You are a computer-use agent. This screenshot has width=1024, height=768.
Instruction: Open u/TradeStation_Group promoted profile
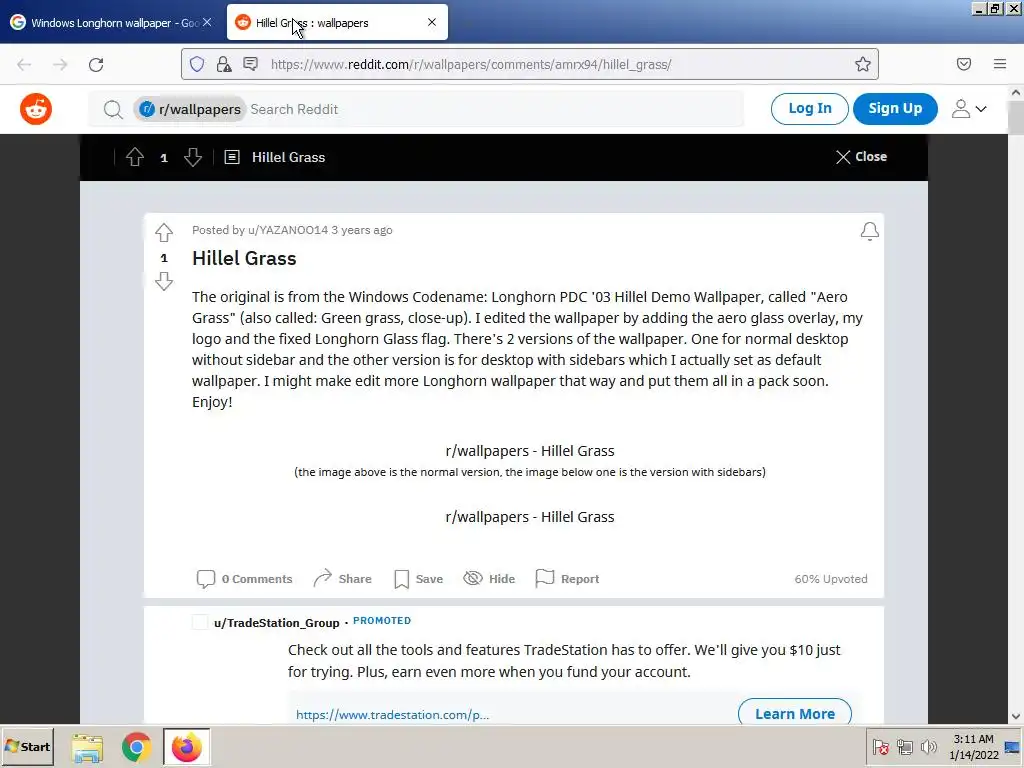pos(277,623)
